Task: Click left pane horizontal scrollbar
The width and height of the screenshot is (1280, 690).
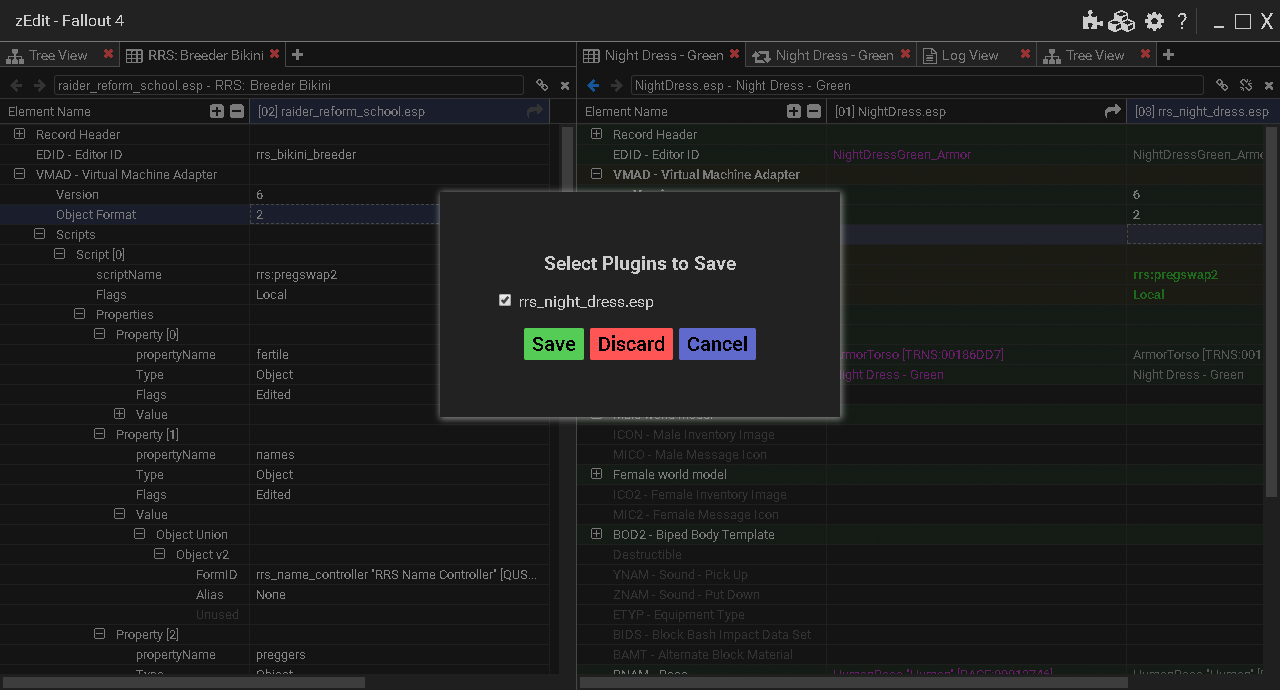Action: point(184,682)
